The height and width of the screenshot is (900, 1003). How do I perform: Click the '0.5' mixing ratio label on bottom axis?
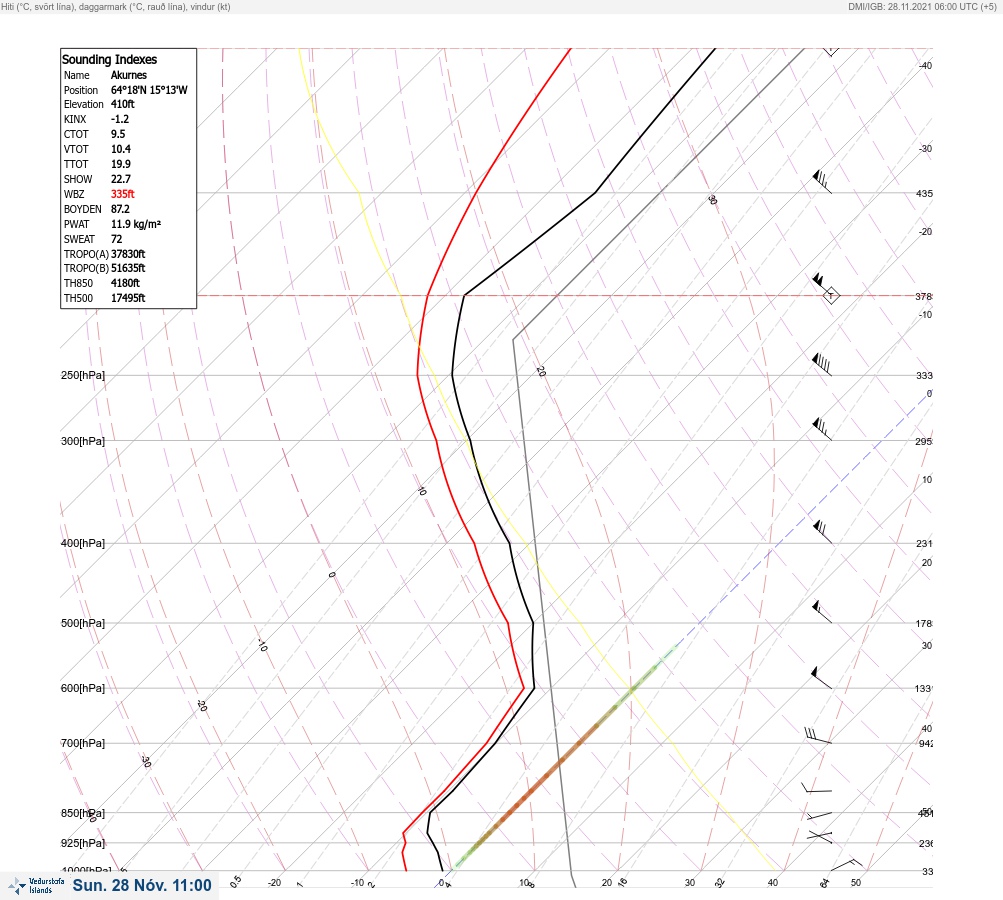235,881
